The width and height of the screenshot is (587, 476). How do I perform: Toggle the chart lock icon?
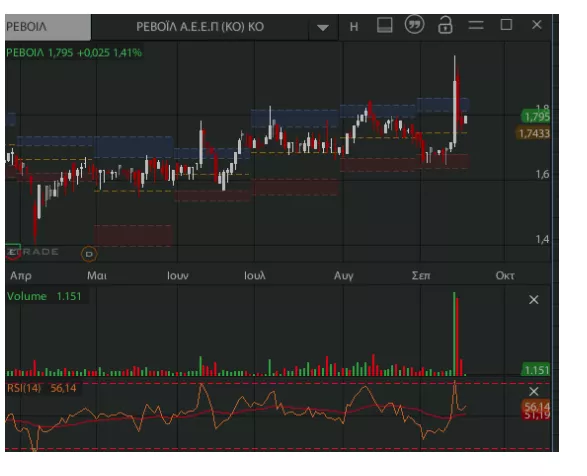(x=445, y=25)
